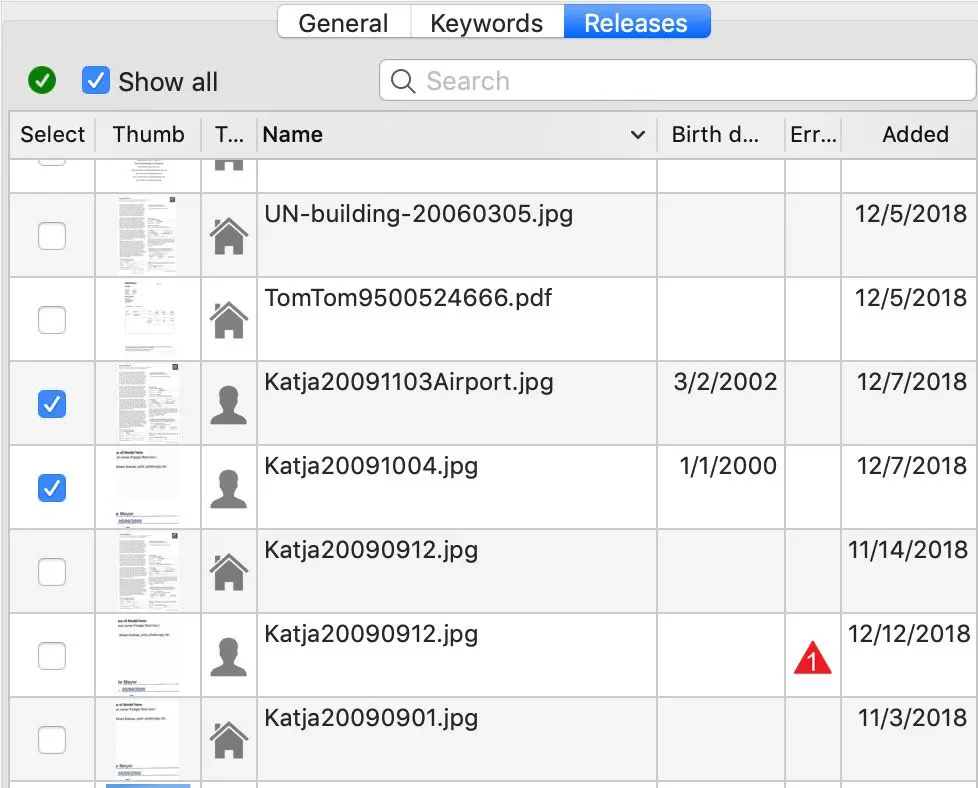Open the Katja20091004.jpg release thumbnail
The height and width of the screenshot is (788, 978).
148,487
